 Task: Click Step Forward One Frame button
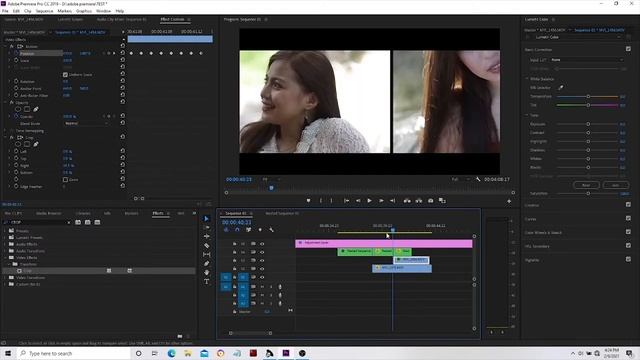pos(381,200)
